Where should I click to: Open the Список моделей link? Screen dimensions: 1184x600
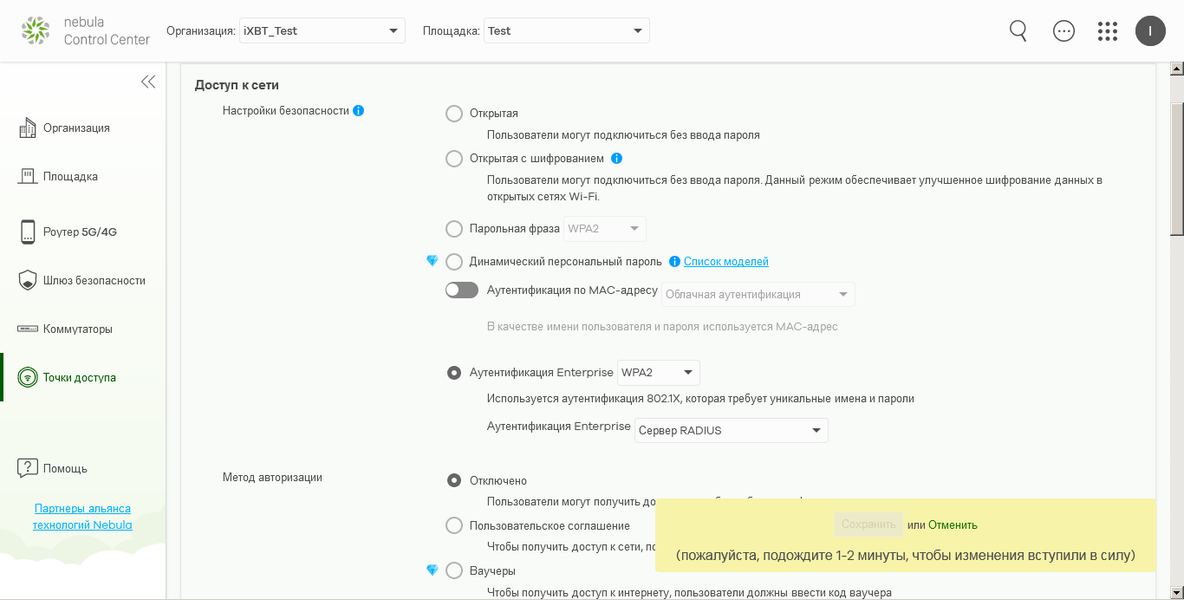click(726, 262)
